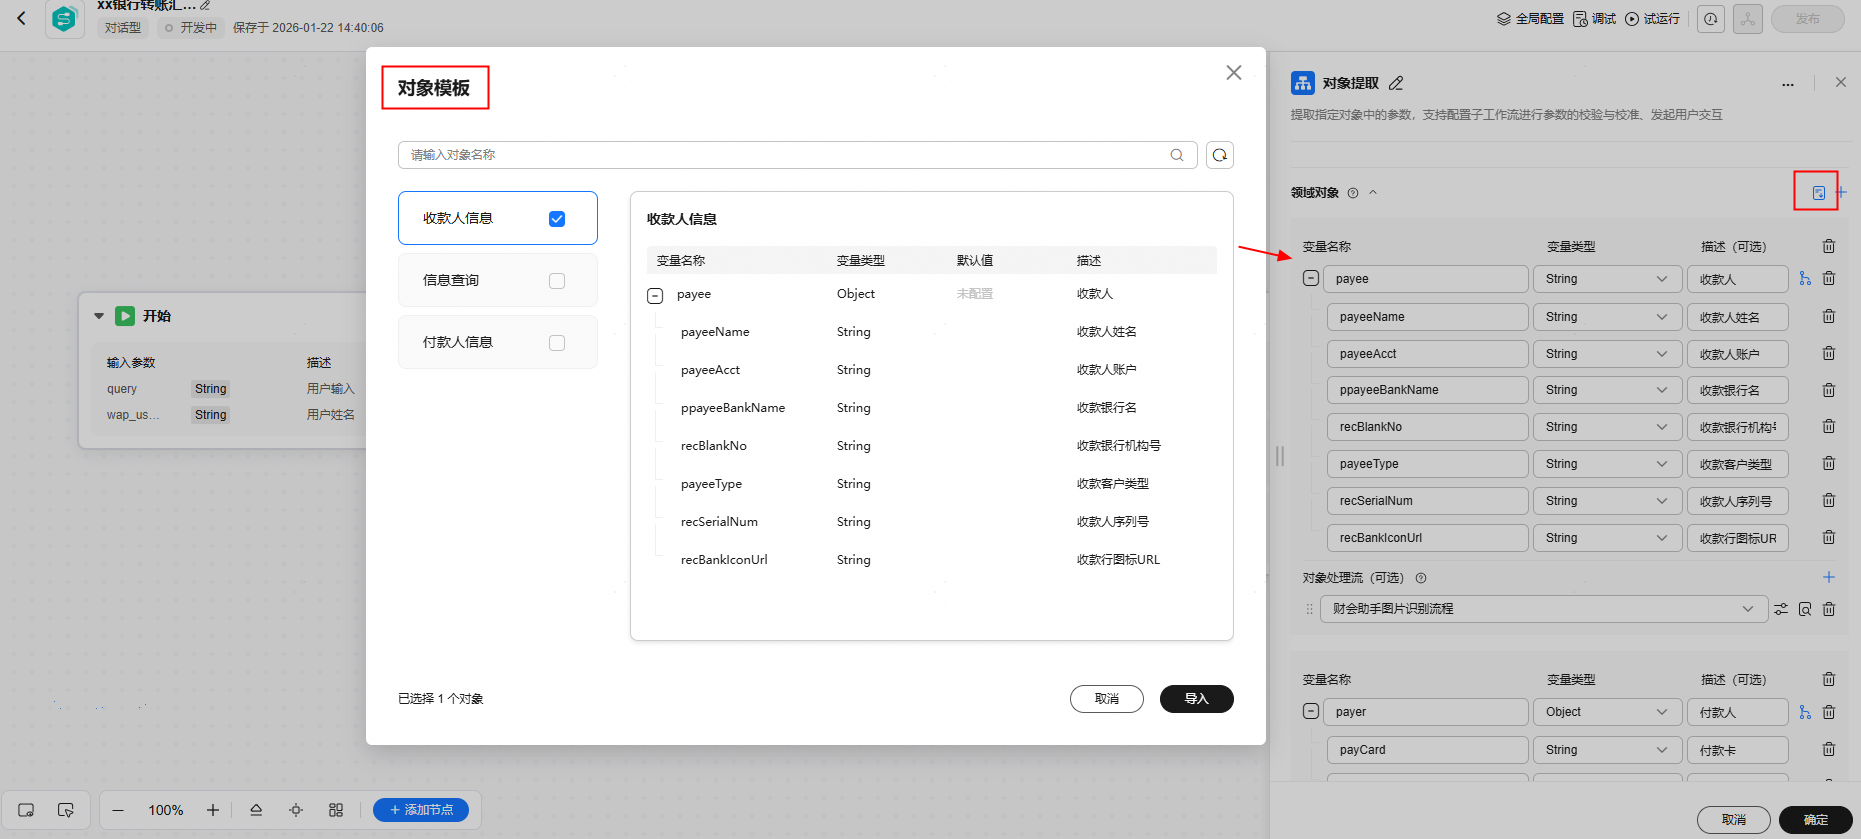Focus the 请输入对象名称 search field
This screenshot has width=1861, height=839.
coord(797,155)
